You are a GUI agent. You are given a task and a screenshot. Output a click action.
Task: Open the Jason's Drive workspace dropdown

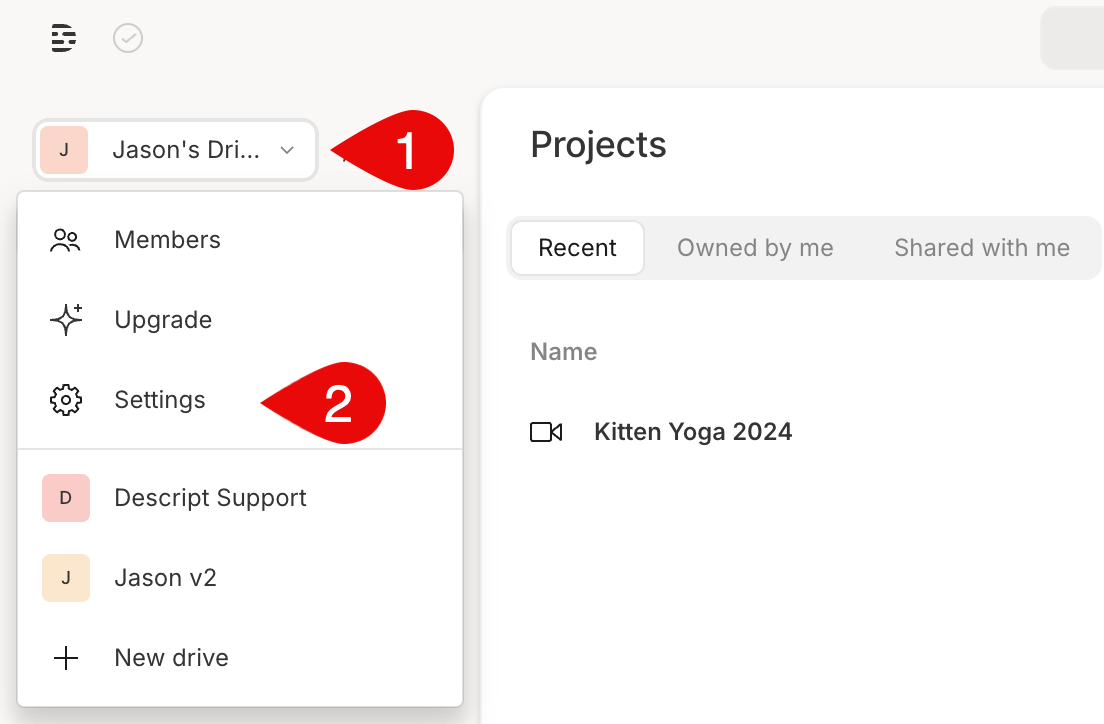(x=175, y=150)
